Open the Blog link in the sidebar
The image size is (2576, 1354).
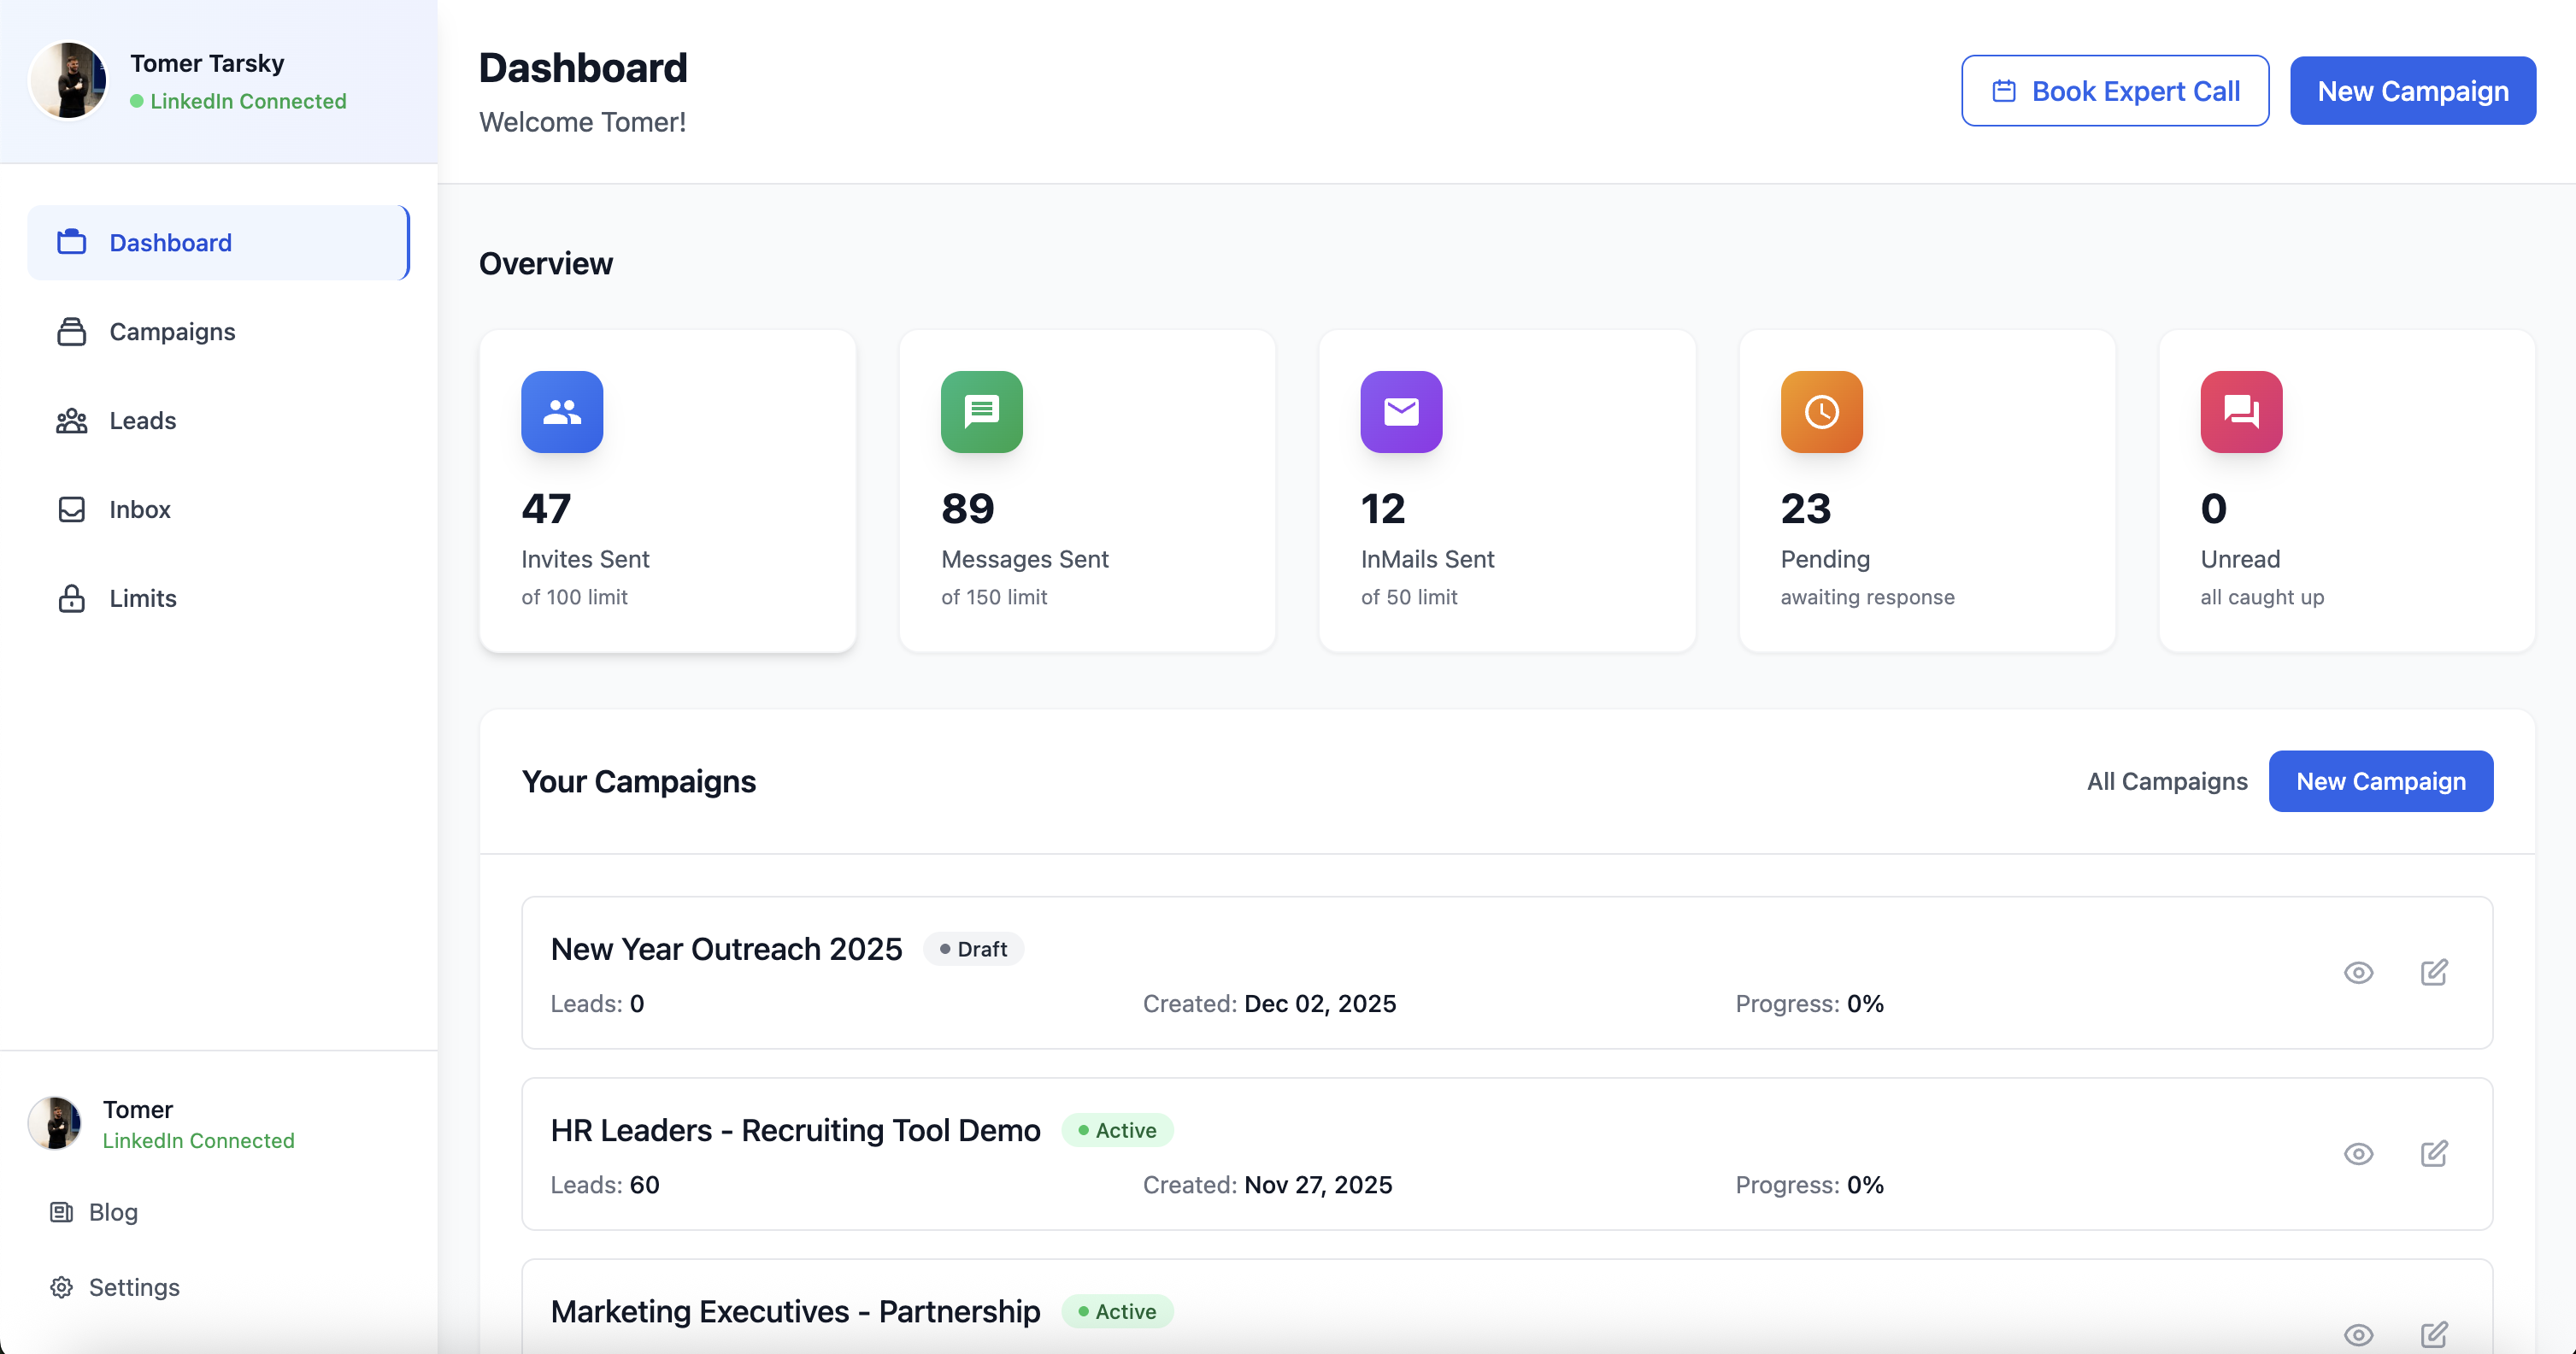pyautogui.click(x=112, y=1212)
